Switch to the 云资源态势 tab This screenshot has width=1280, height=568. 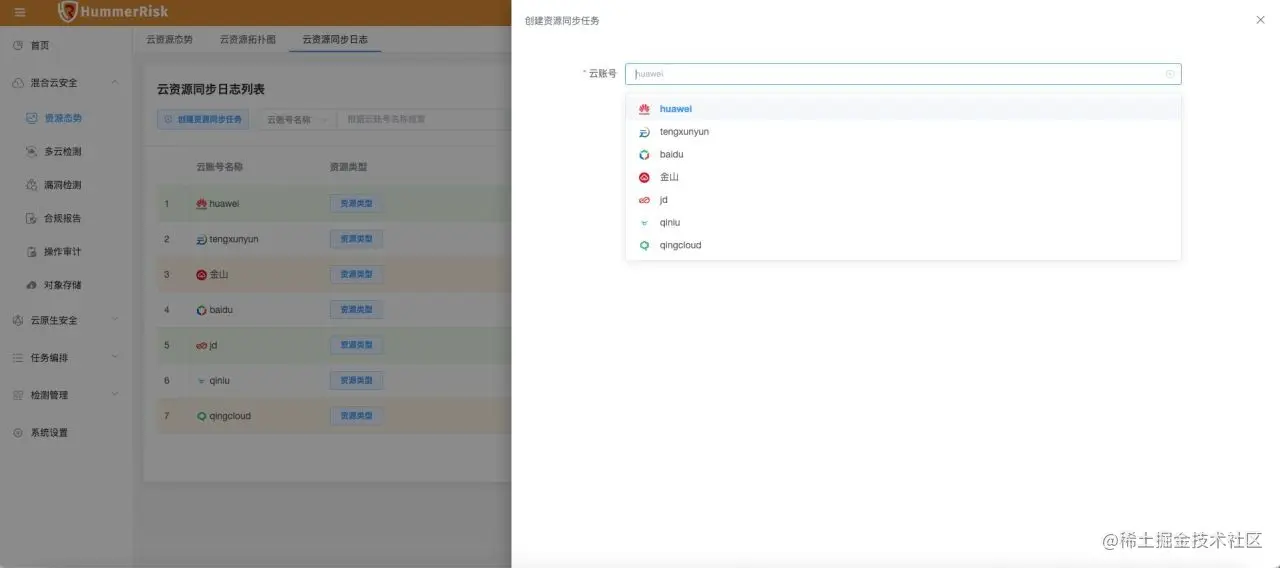click(169, 40)
